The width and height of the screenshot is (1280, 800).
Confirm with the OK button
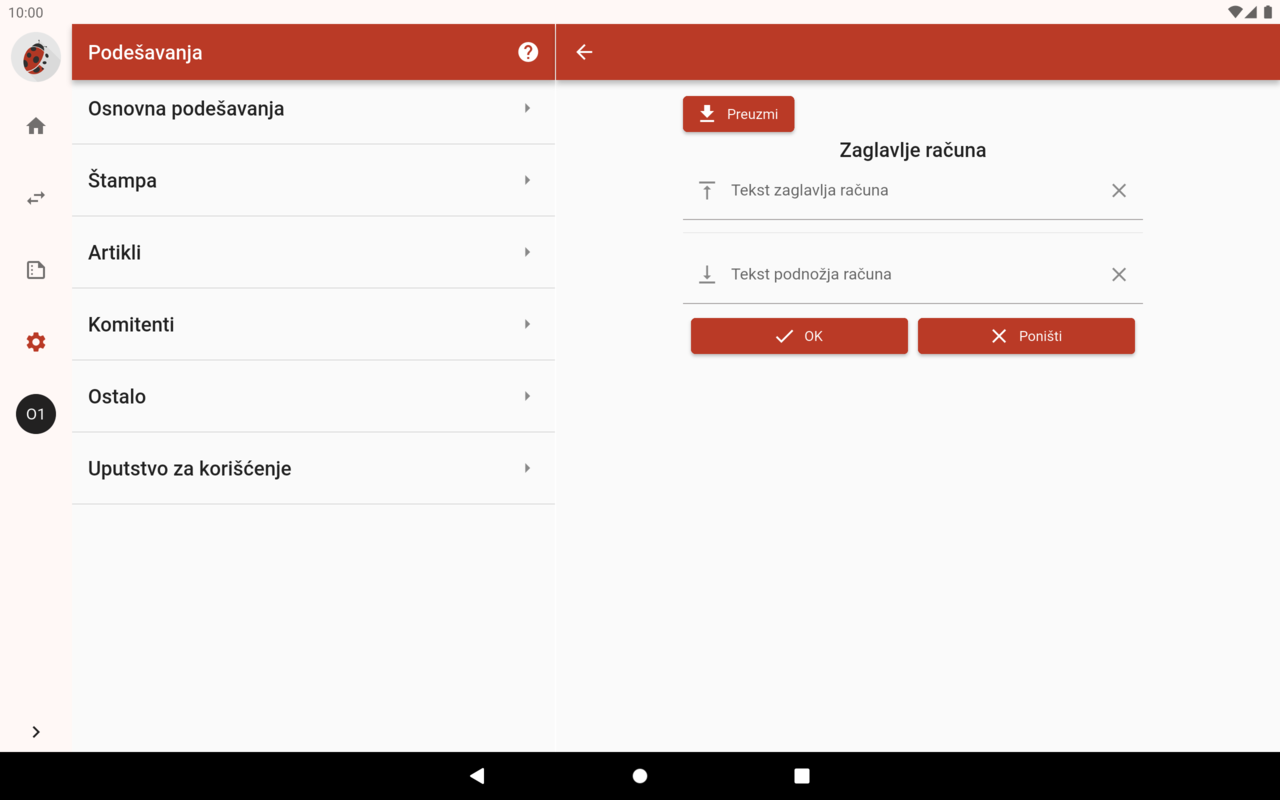tap(799, 336)
